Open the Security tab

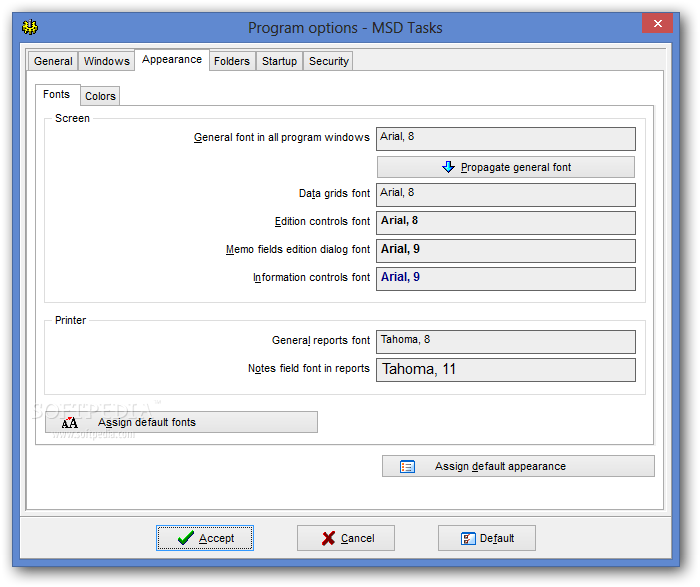click(329, 61)
